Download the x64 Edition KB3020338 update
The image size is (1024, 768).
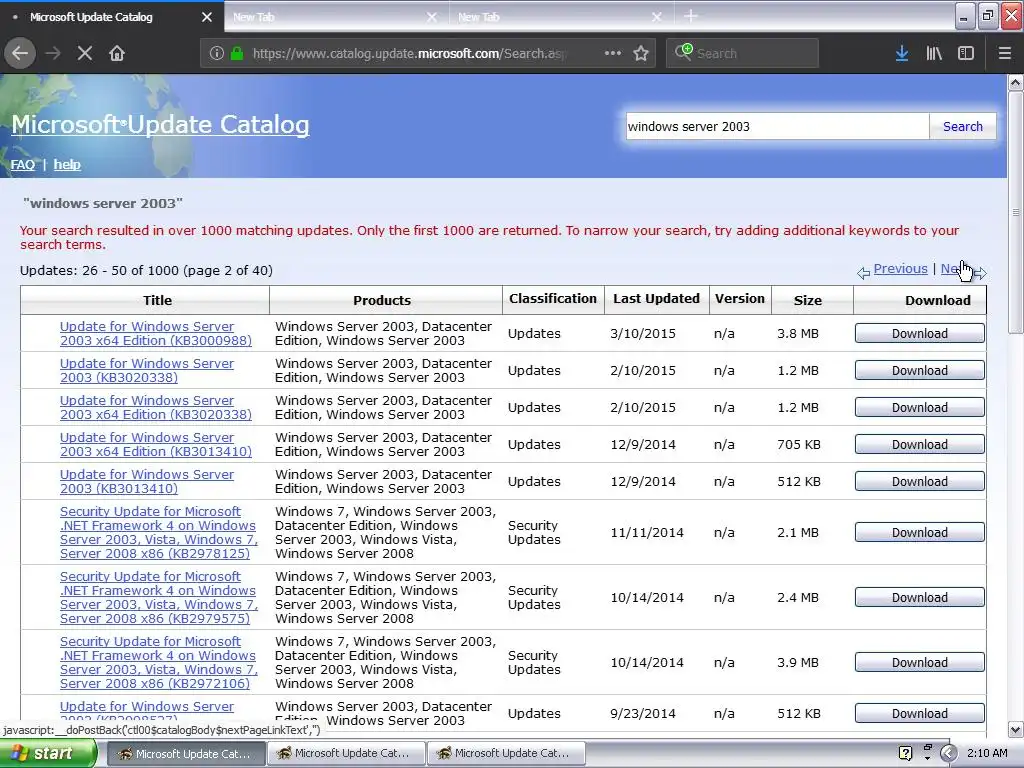coord(920,408)
